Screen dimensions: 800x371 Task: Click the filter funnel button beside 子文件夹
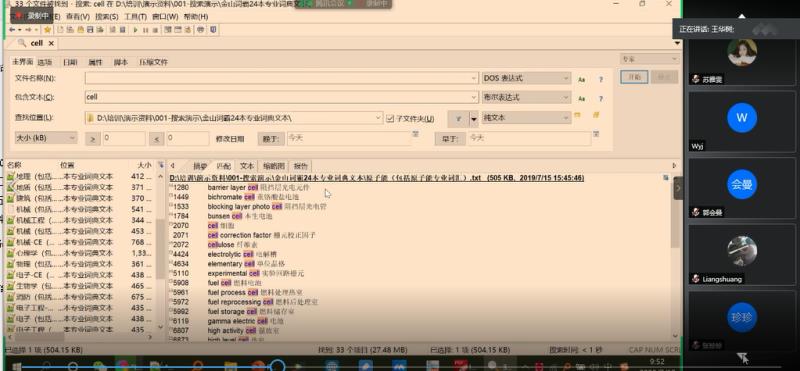[x=458, y=118]
